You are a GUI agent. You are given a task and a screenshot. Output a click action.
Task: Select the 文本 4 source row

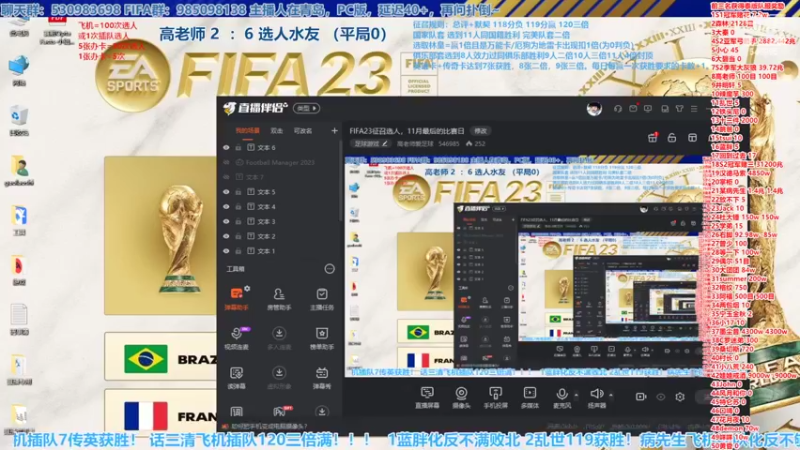[x=280, y=207]
